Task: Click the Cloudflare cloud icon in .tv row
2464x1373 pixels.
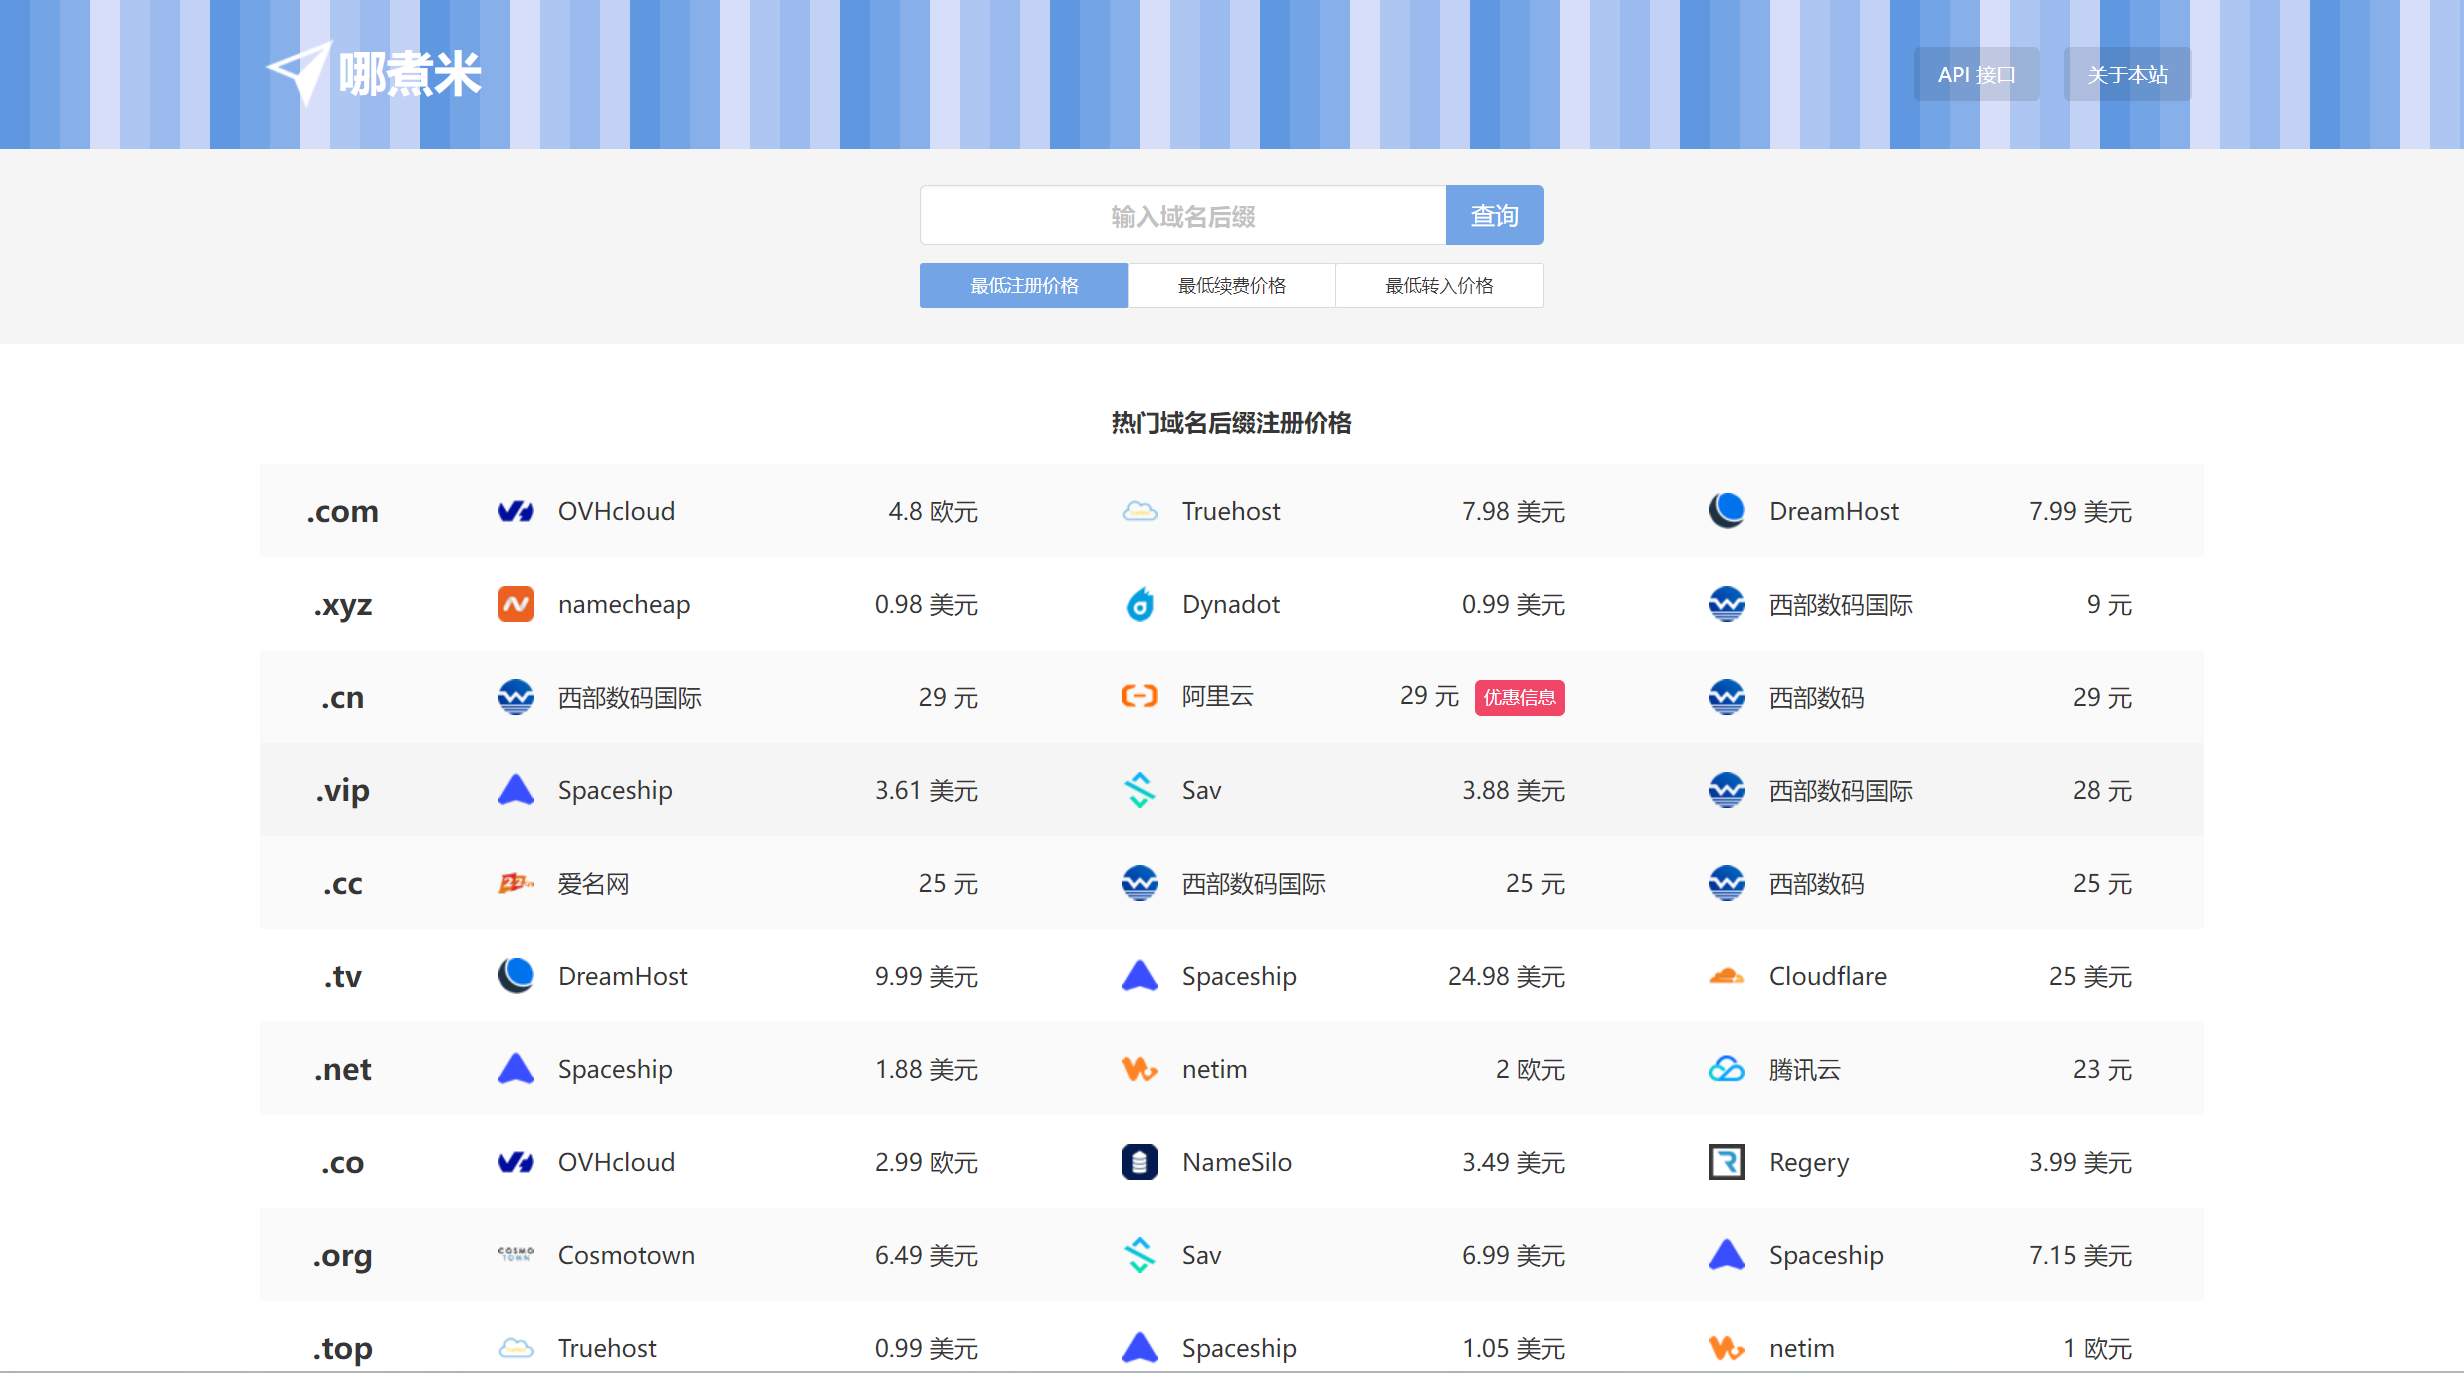Action: pos(1726,976)
